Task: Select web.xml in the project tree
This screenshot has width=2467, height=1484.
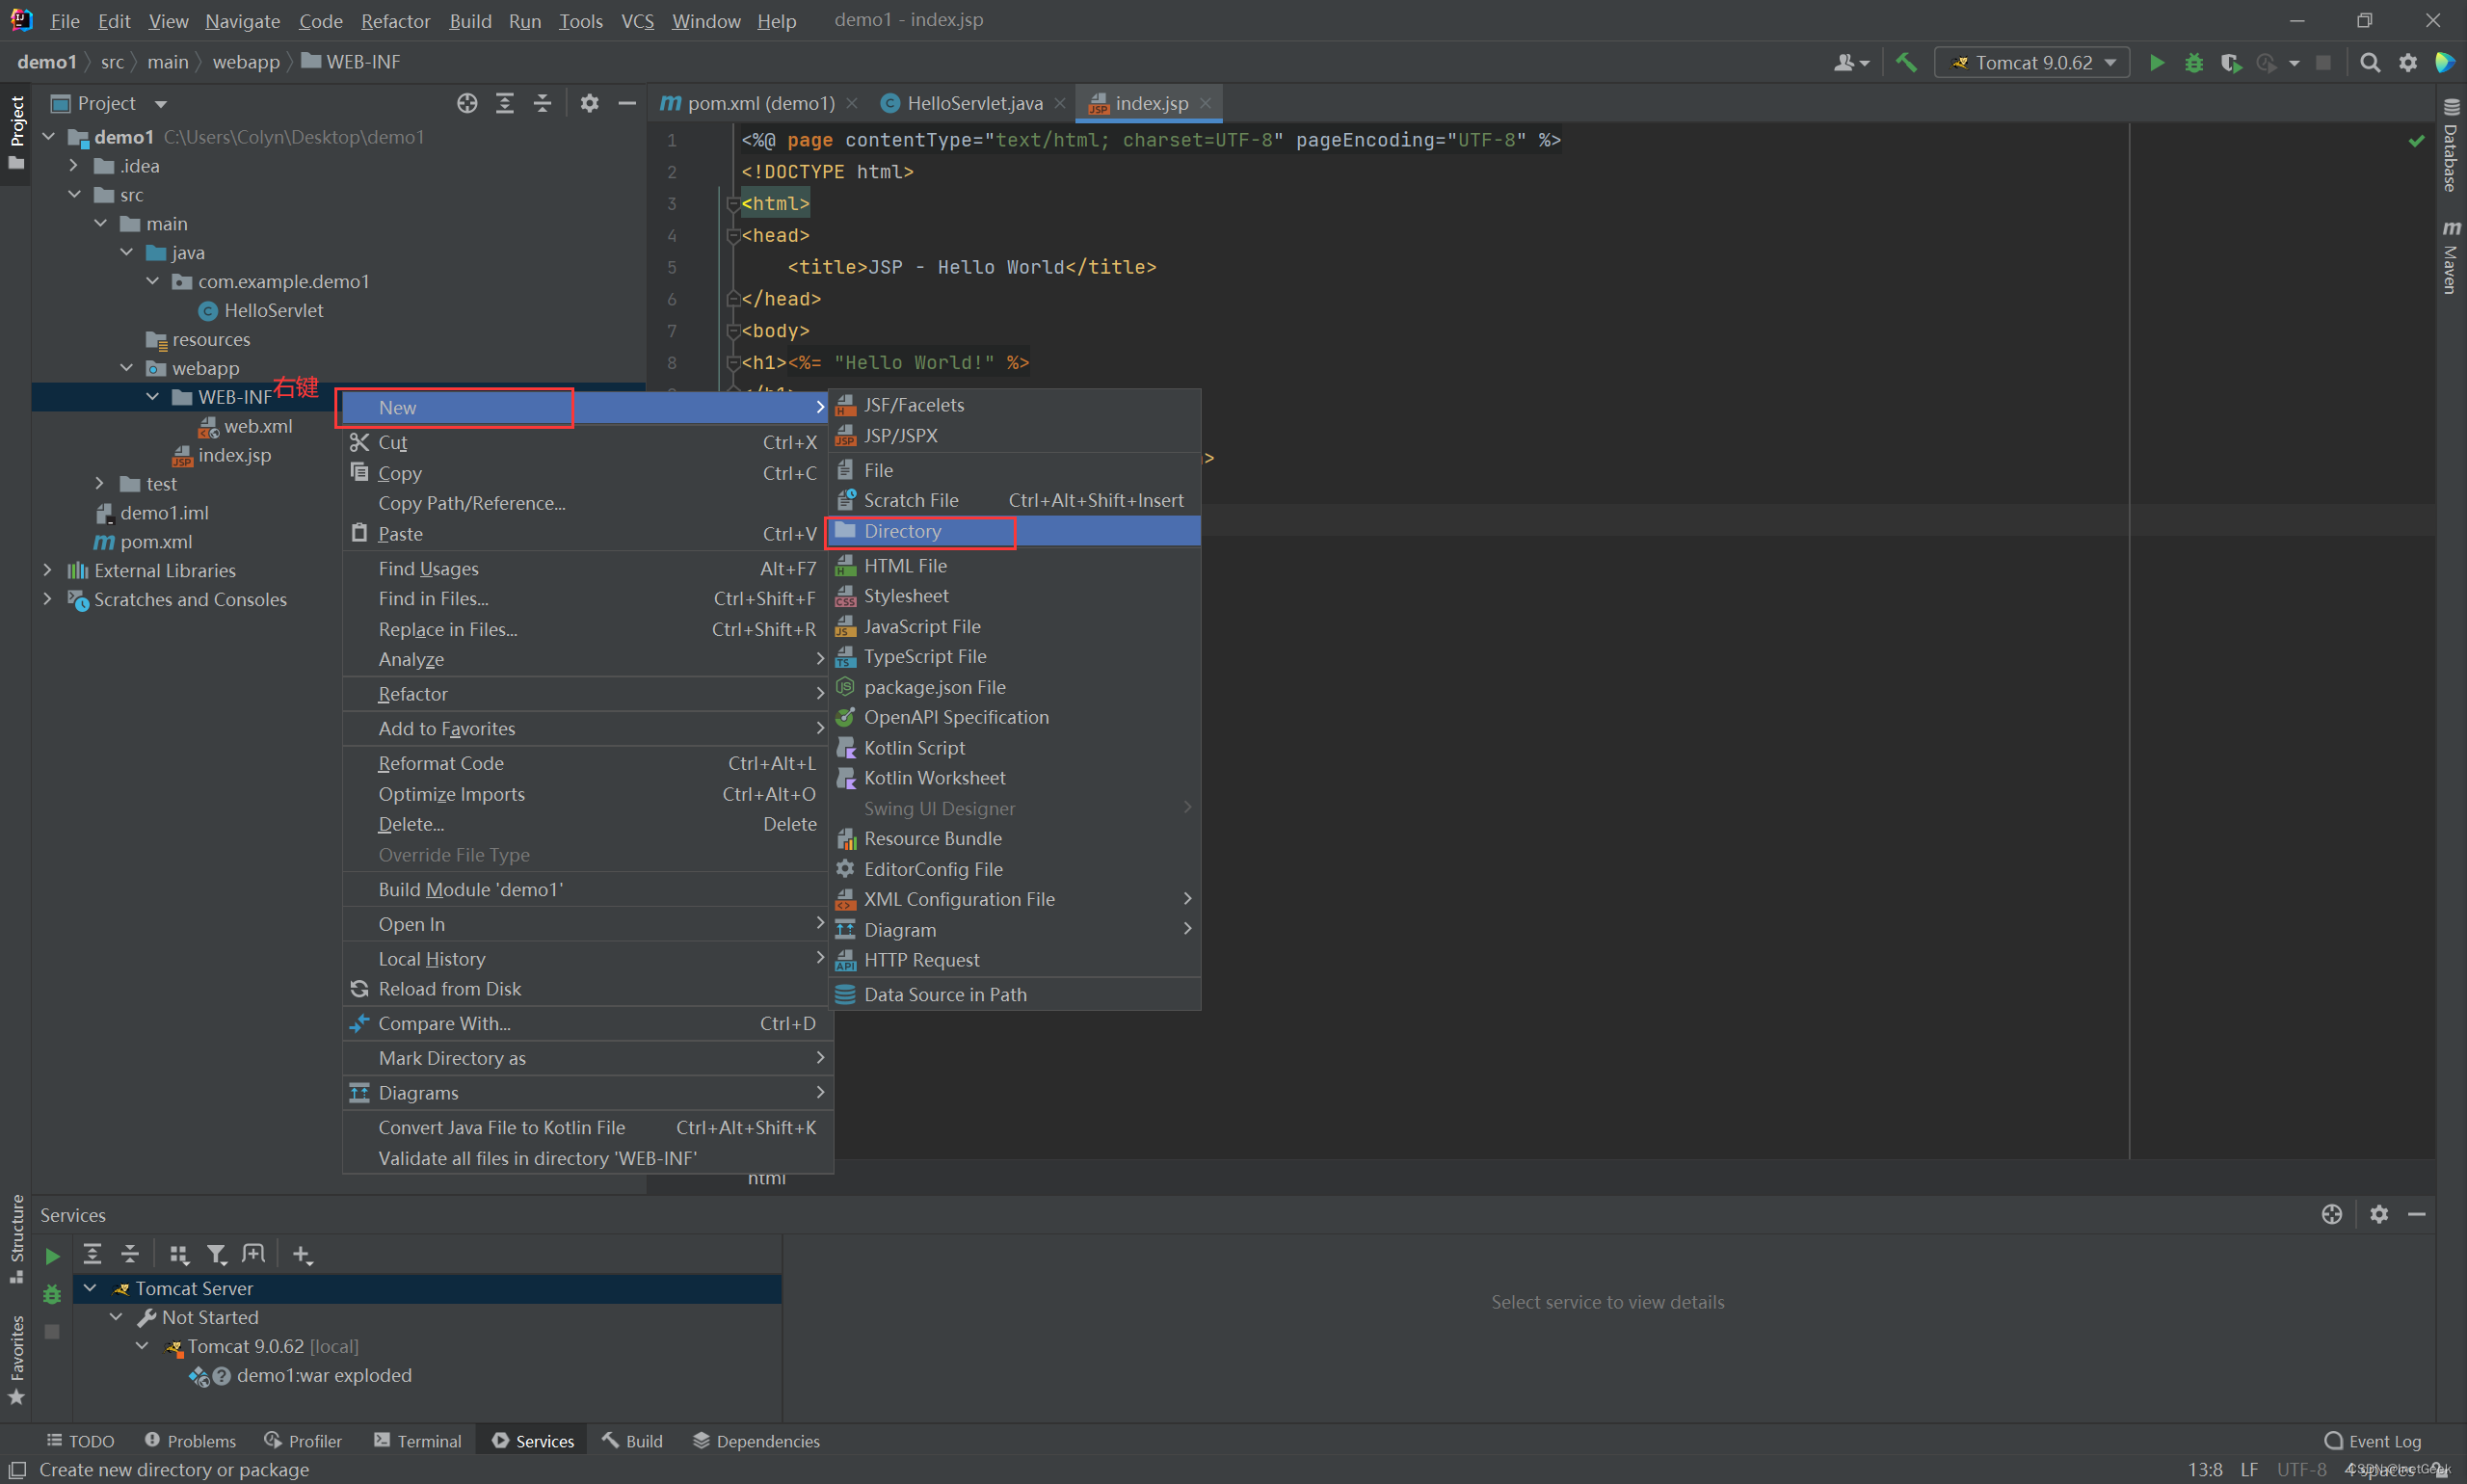Action: click(x=258, y=426)
